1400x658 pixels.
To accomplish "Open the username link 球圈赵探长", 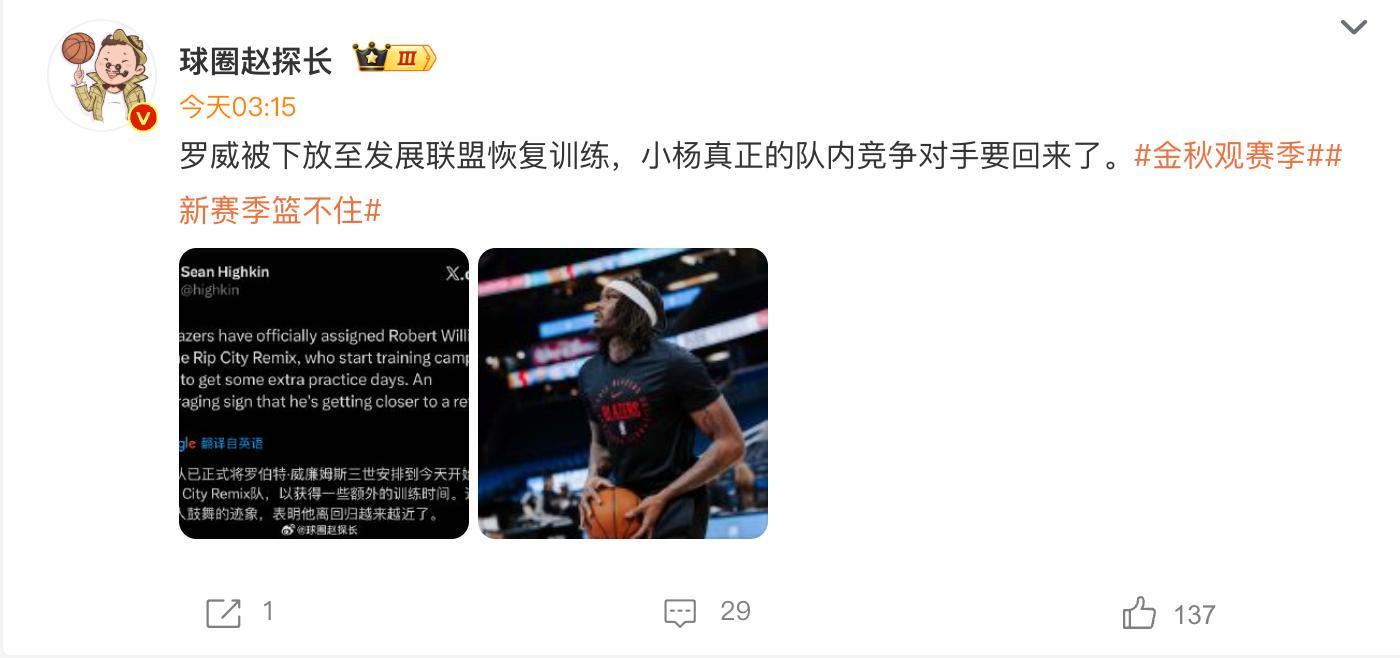I will [255, 61].
